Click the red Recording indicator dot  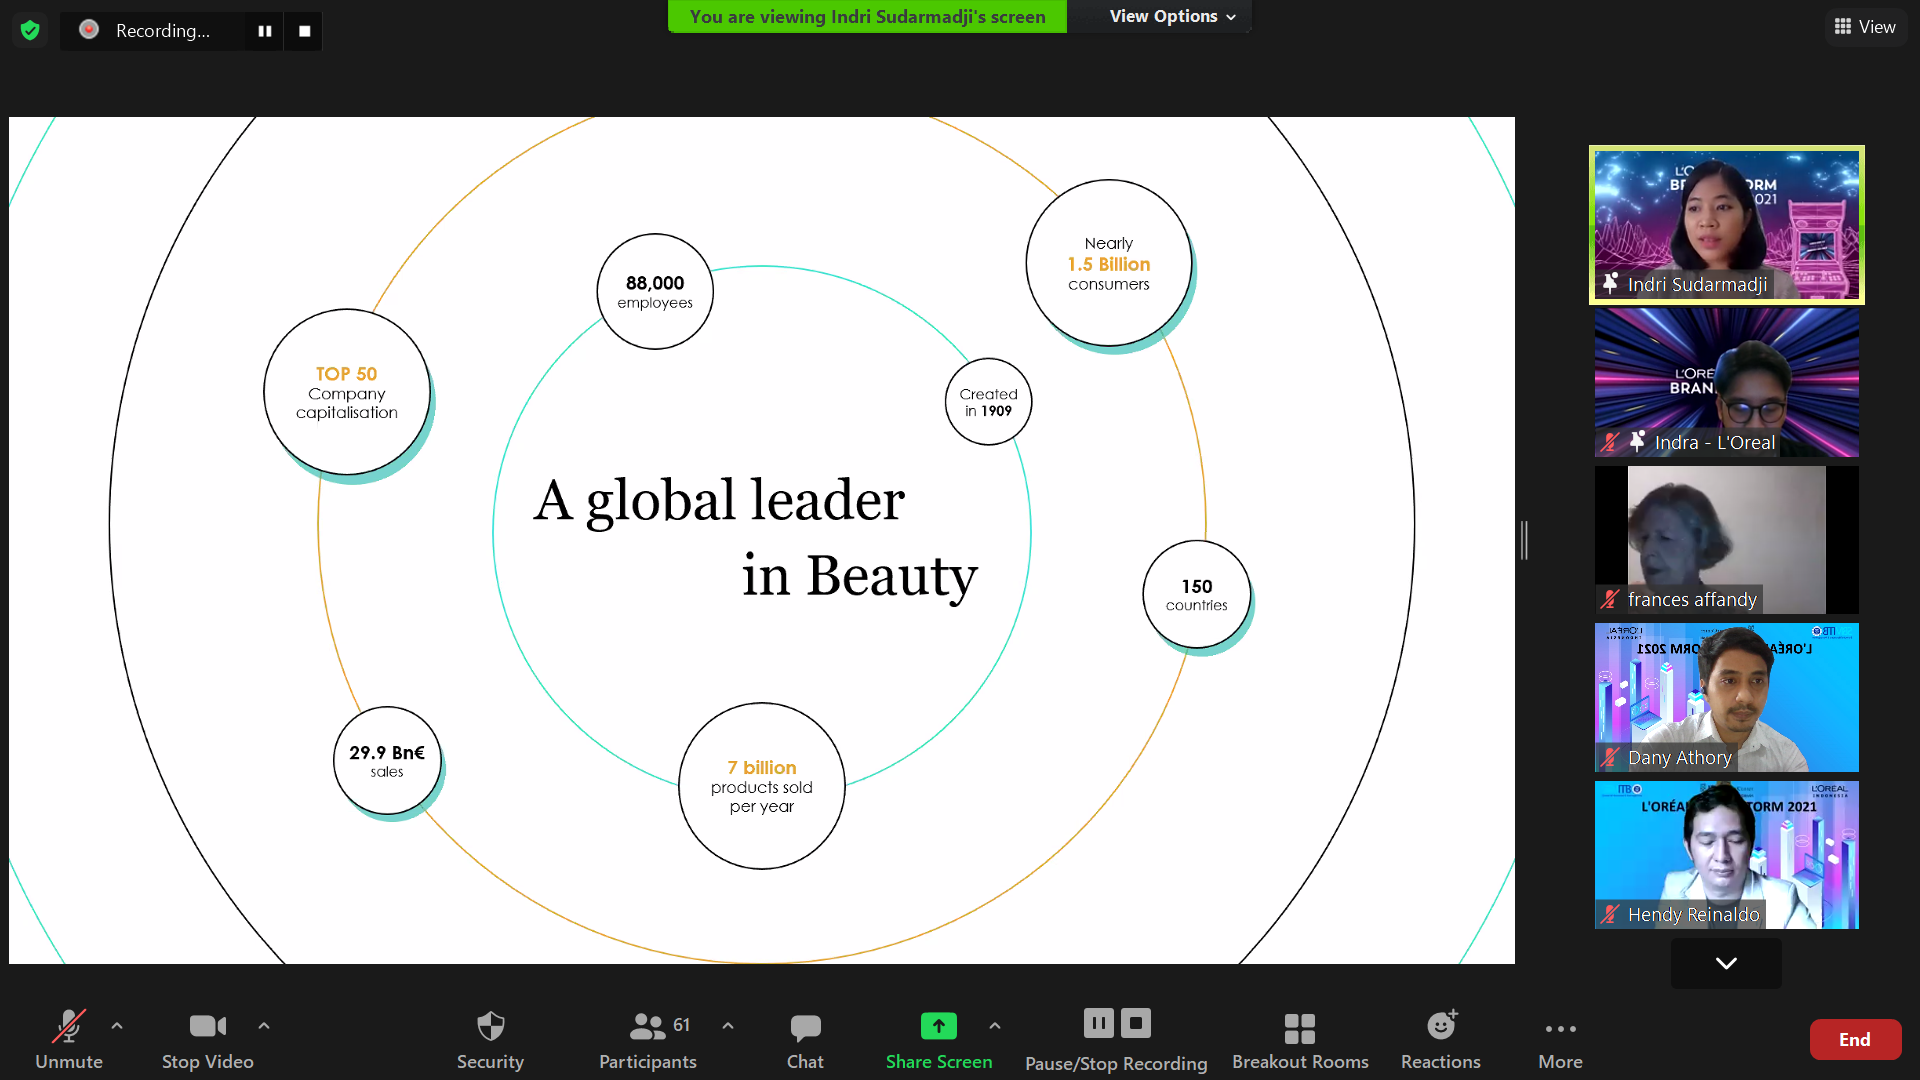pos(89,30)
